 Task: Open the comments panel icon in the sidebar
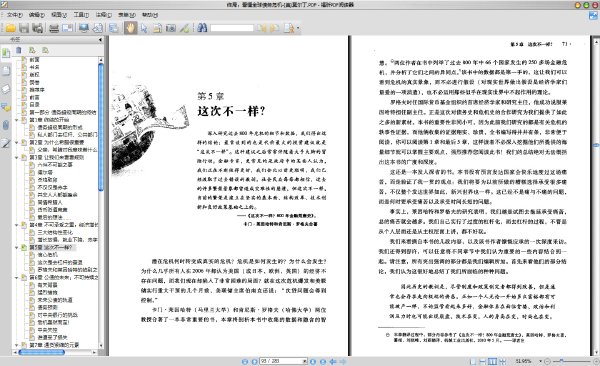coord(6,107)
